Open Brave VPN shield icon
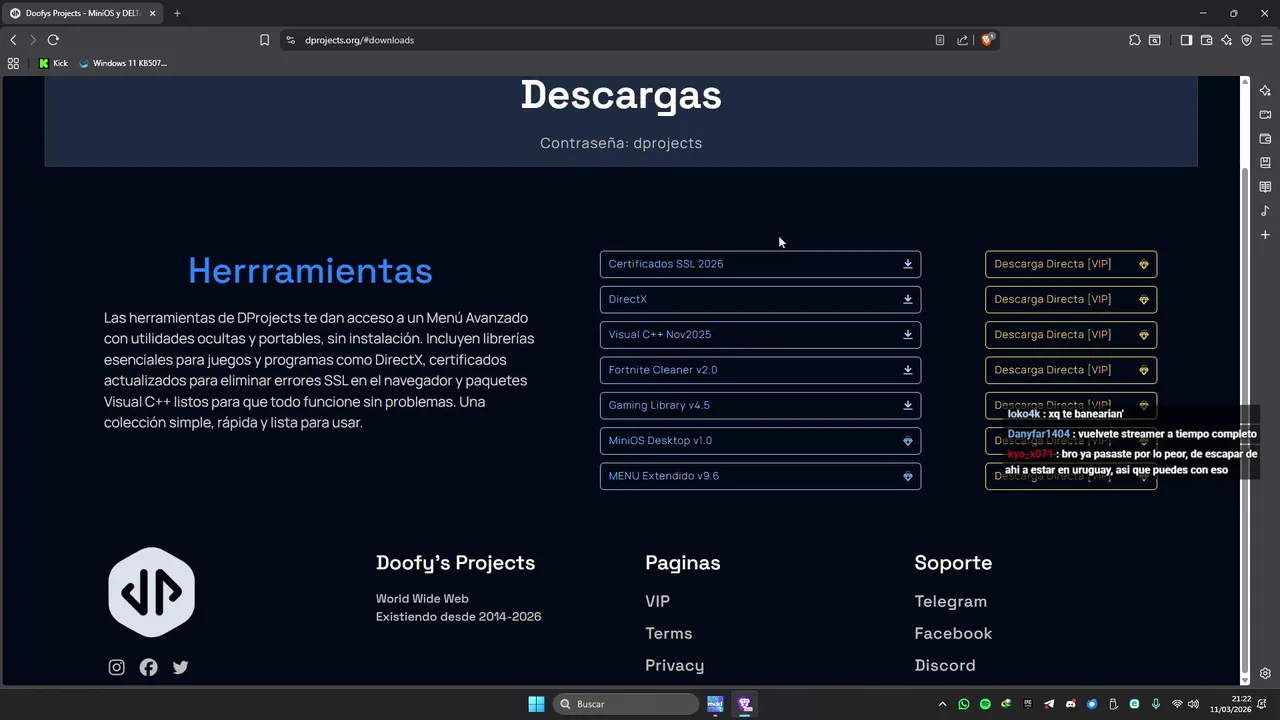1280x720 pixels. click(1246, 40)
